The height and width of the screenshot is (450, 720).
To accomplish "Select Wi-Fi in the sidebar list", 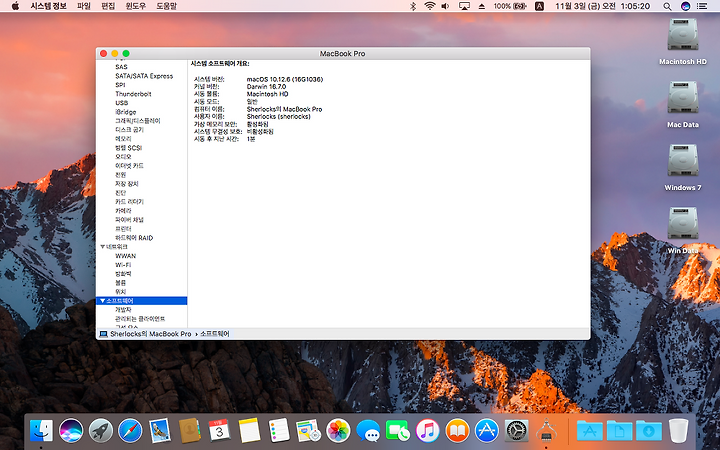I will 123,265.
